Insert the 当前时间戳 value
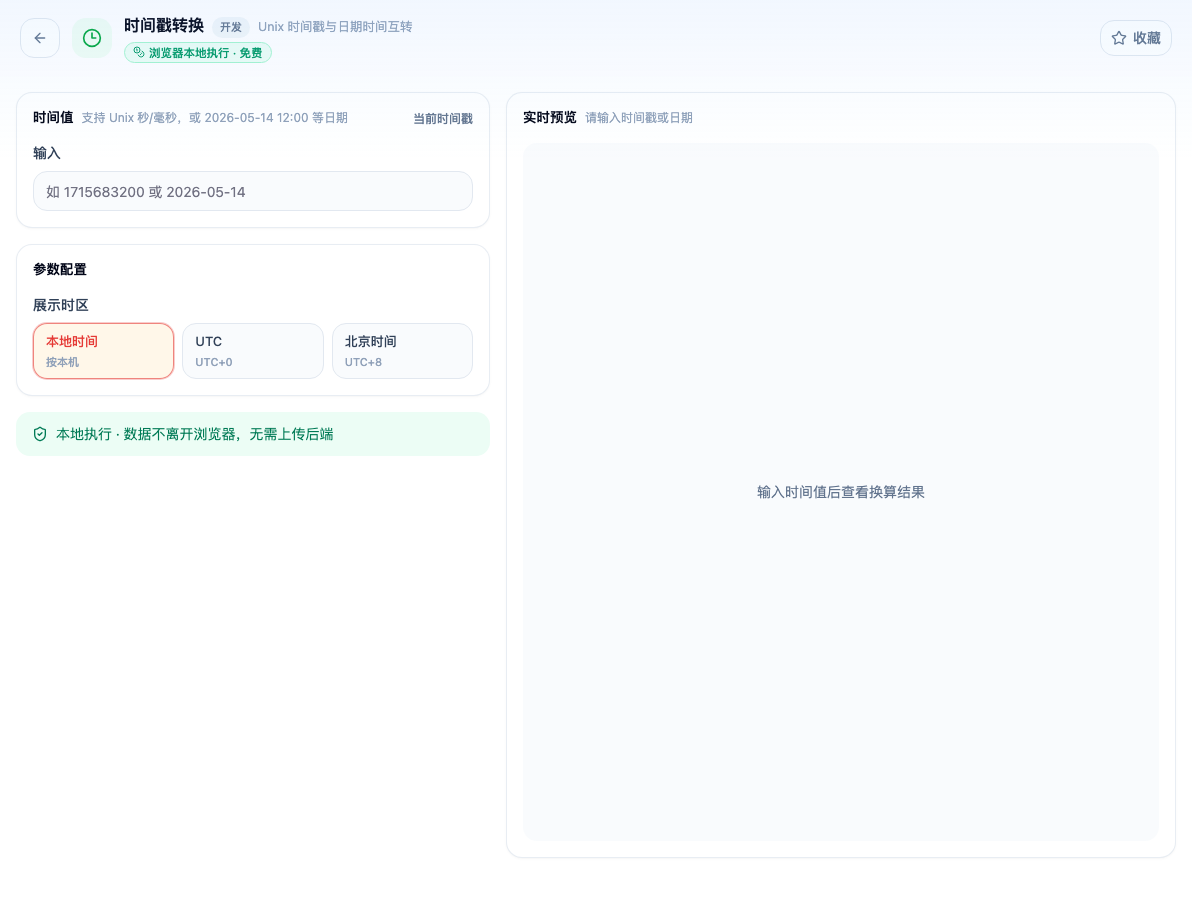Viewport: 1192px width, 900px height. 442,119
